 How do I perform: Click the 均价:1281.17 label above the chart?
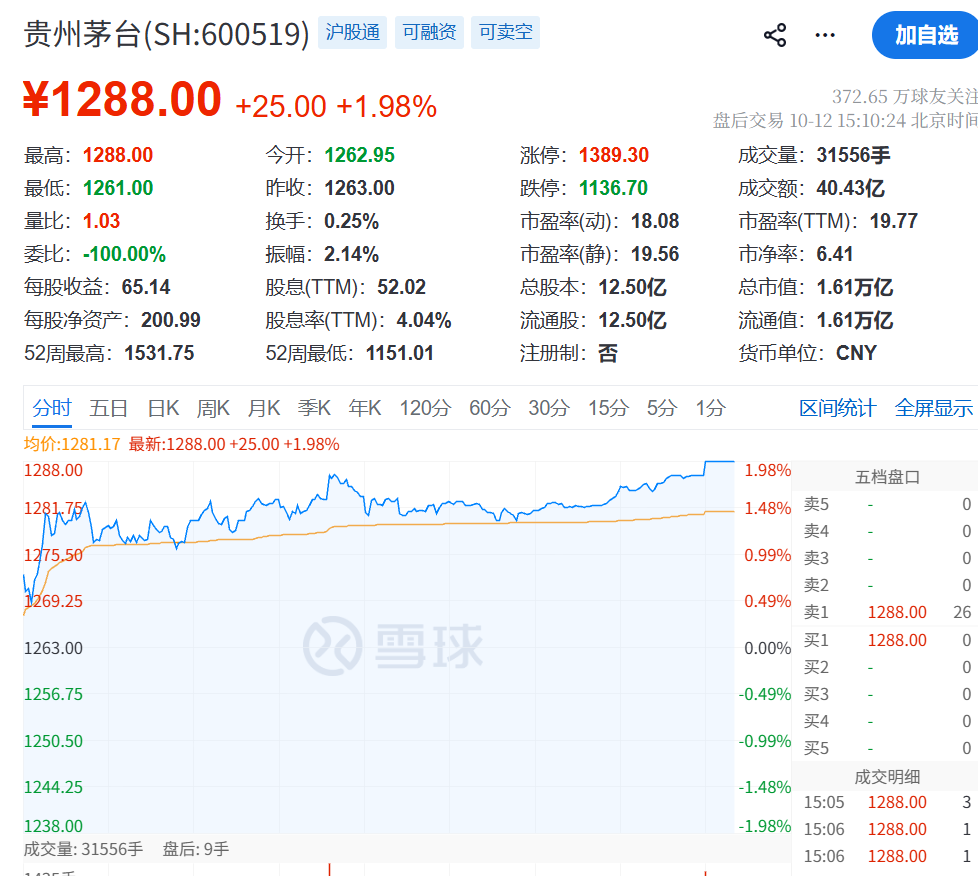(x=72, y=444)
